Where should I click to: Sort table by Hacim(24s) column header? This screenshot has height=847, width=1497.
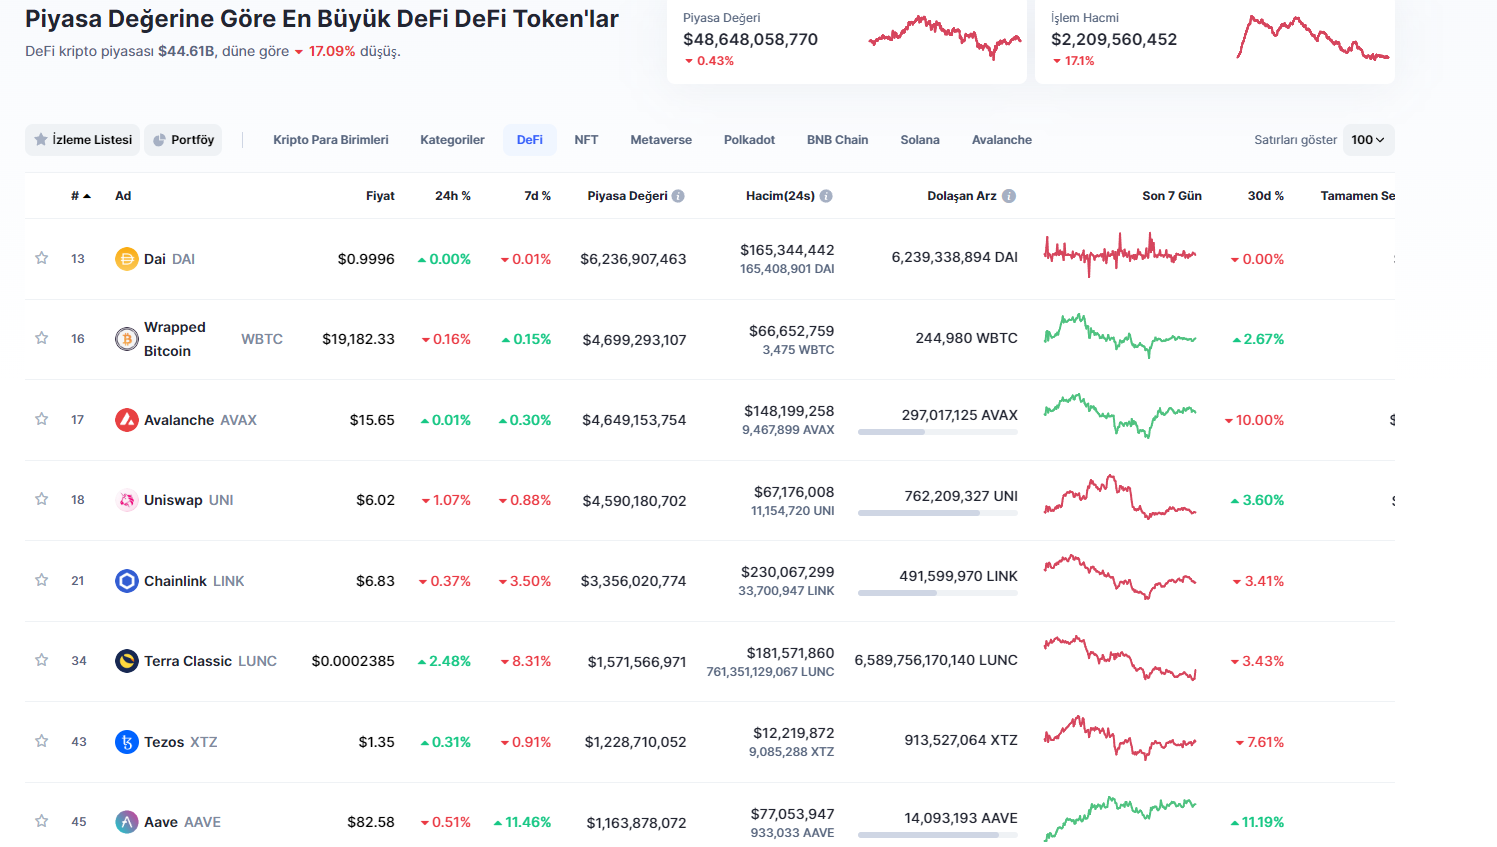[780, 196]
